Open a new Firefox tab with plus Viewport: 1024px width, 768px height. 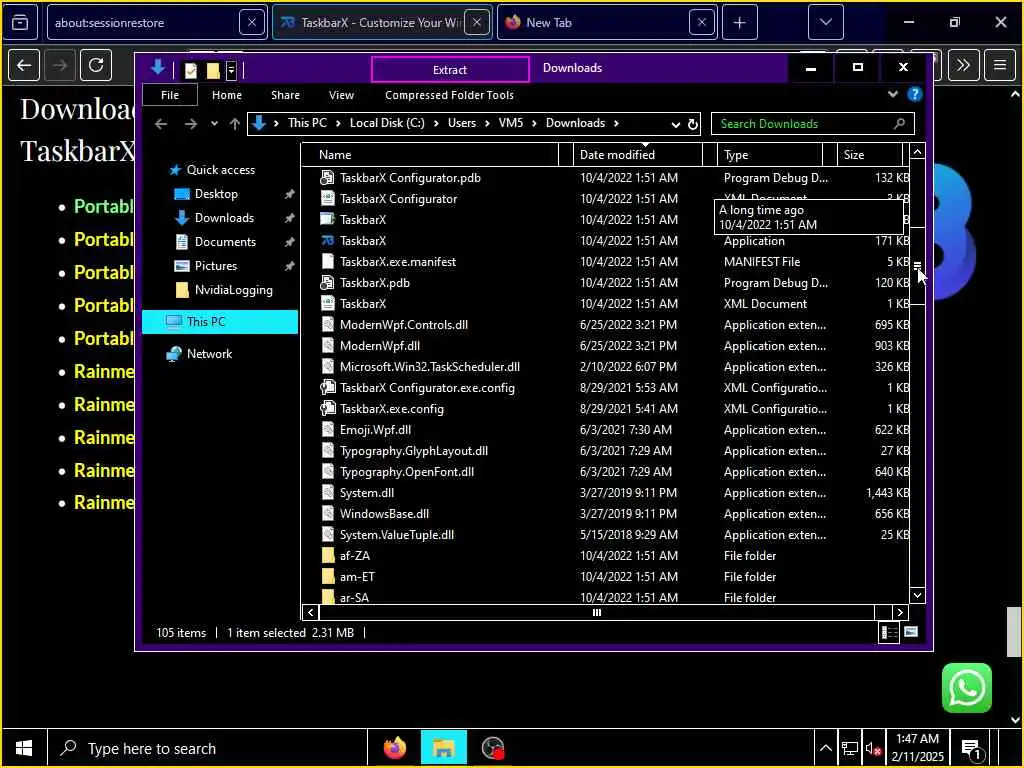point(739,23)
